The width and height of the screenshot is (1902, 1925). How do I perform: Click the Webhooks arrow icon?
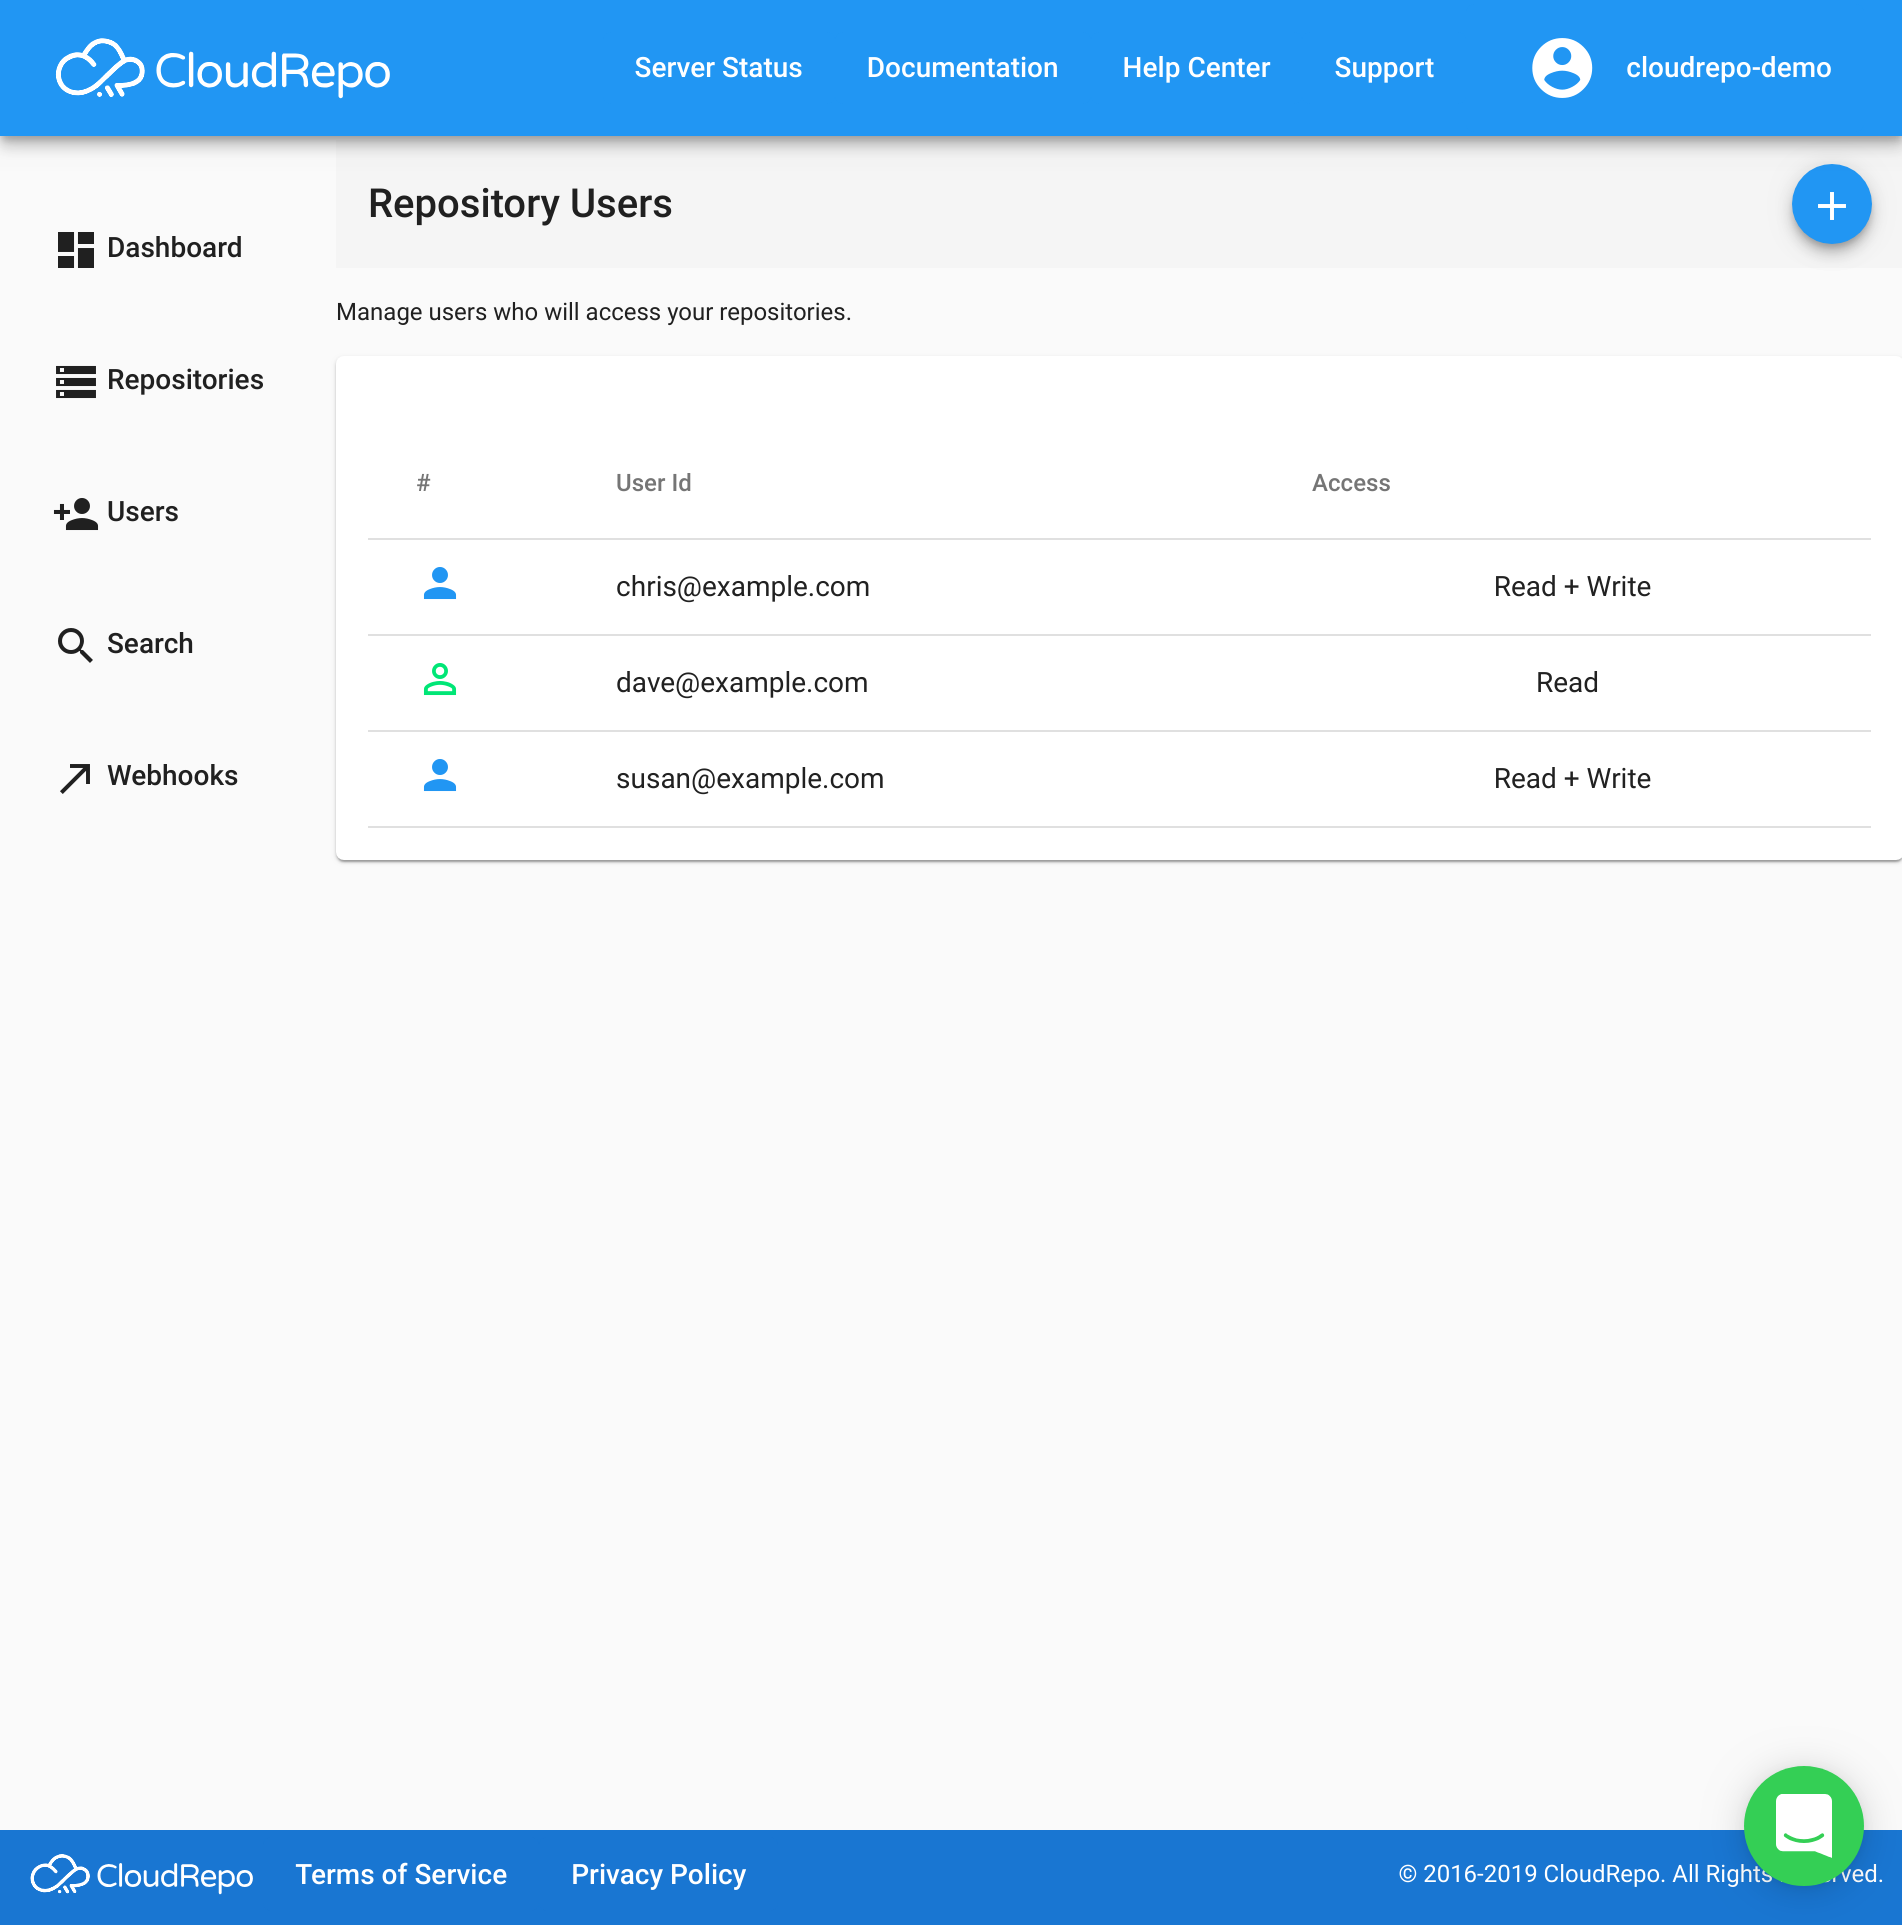[x=75, y=777]
